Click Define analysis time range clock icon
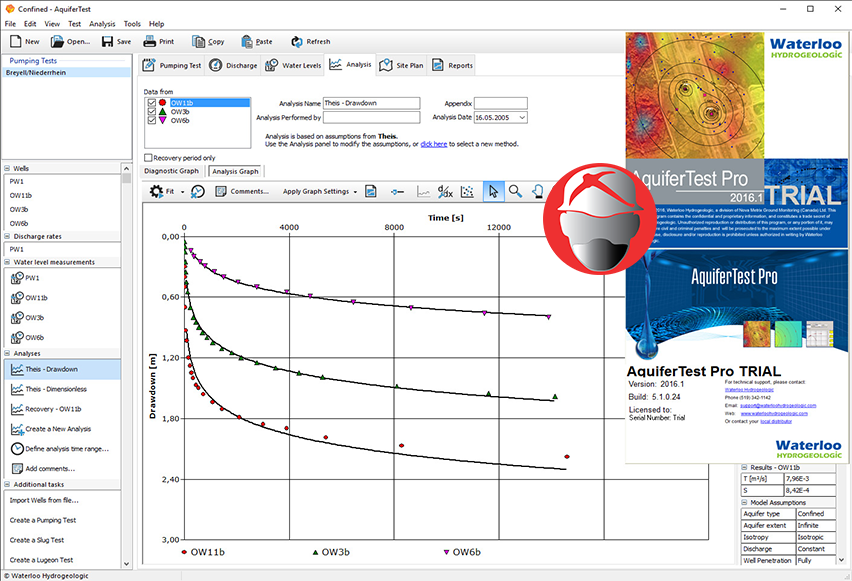The image size is (852, 581). tap(17, 449)
